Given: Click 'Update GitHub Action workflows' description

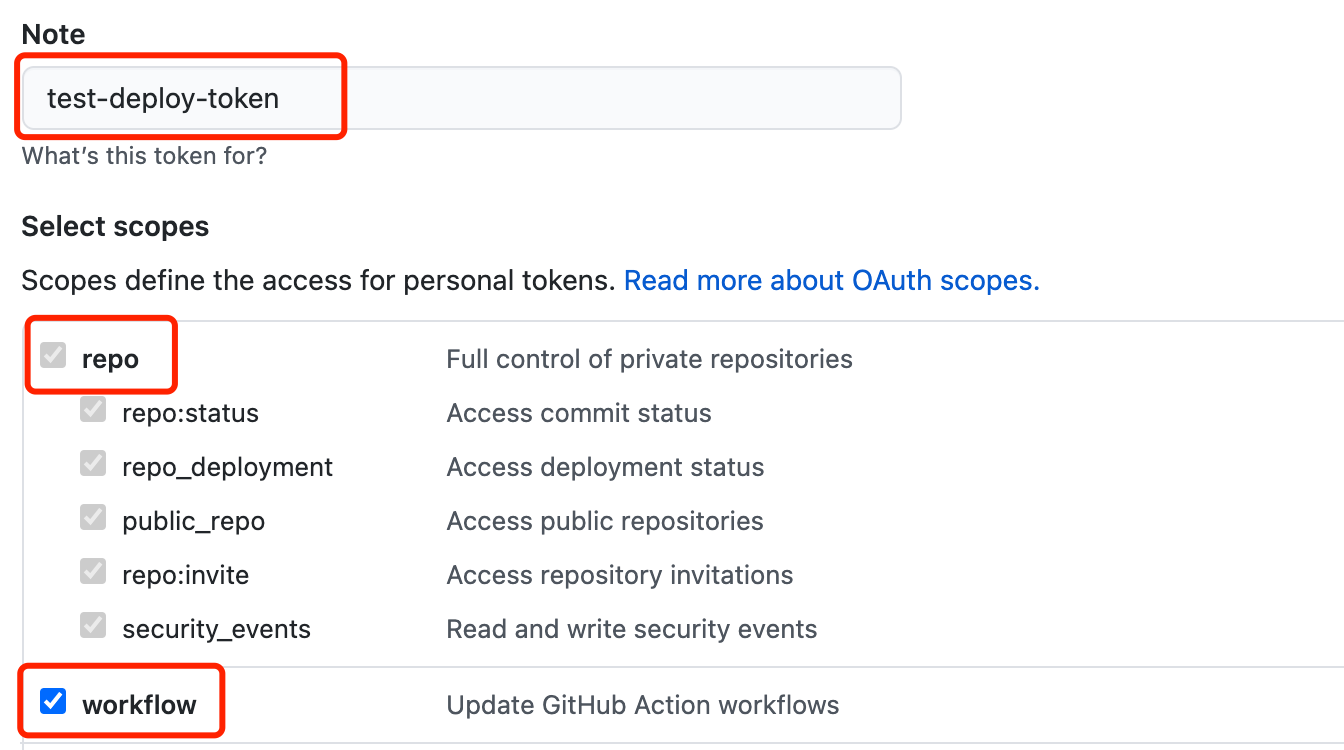Looking at the screenshot, I should (642, 705).
